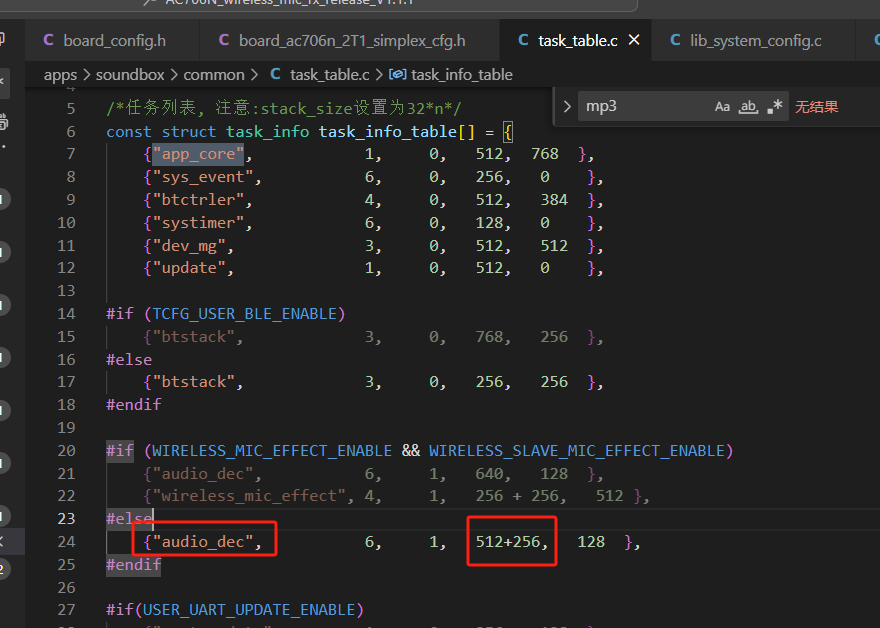Click the C file icon in the breadcrumb
This screenshot has height=628, width=880.
(x=276, y=74)
